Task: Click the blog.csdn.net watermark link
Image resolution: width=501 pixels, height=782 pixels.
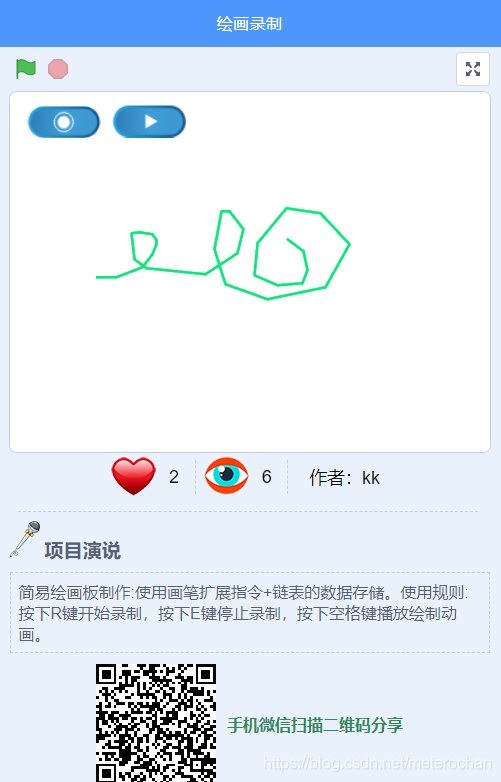Action: point(378,764)
